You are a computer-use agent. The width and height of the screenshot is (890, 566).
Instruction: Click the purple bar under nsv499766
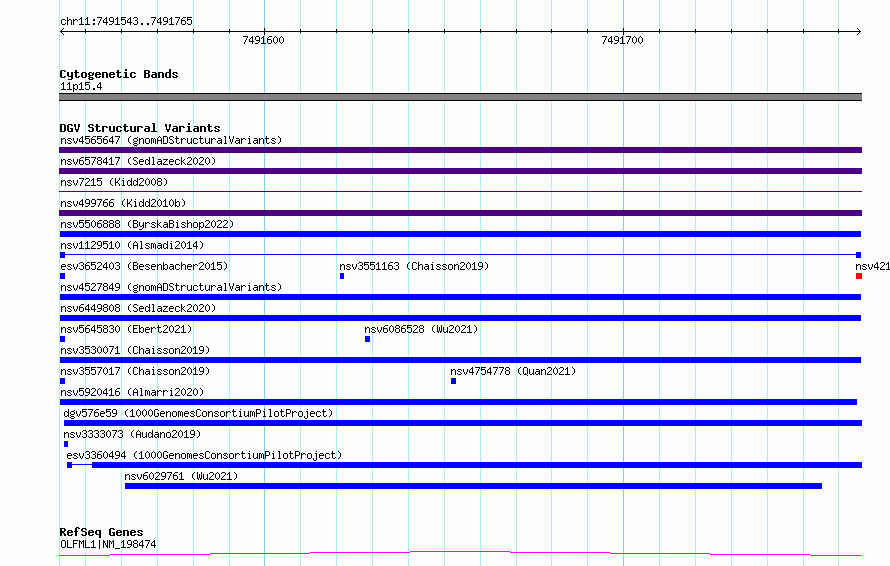point(460,213)
